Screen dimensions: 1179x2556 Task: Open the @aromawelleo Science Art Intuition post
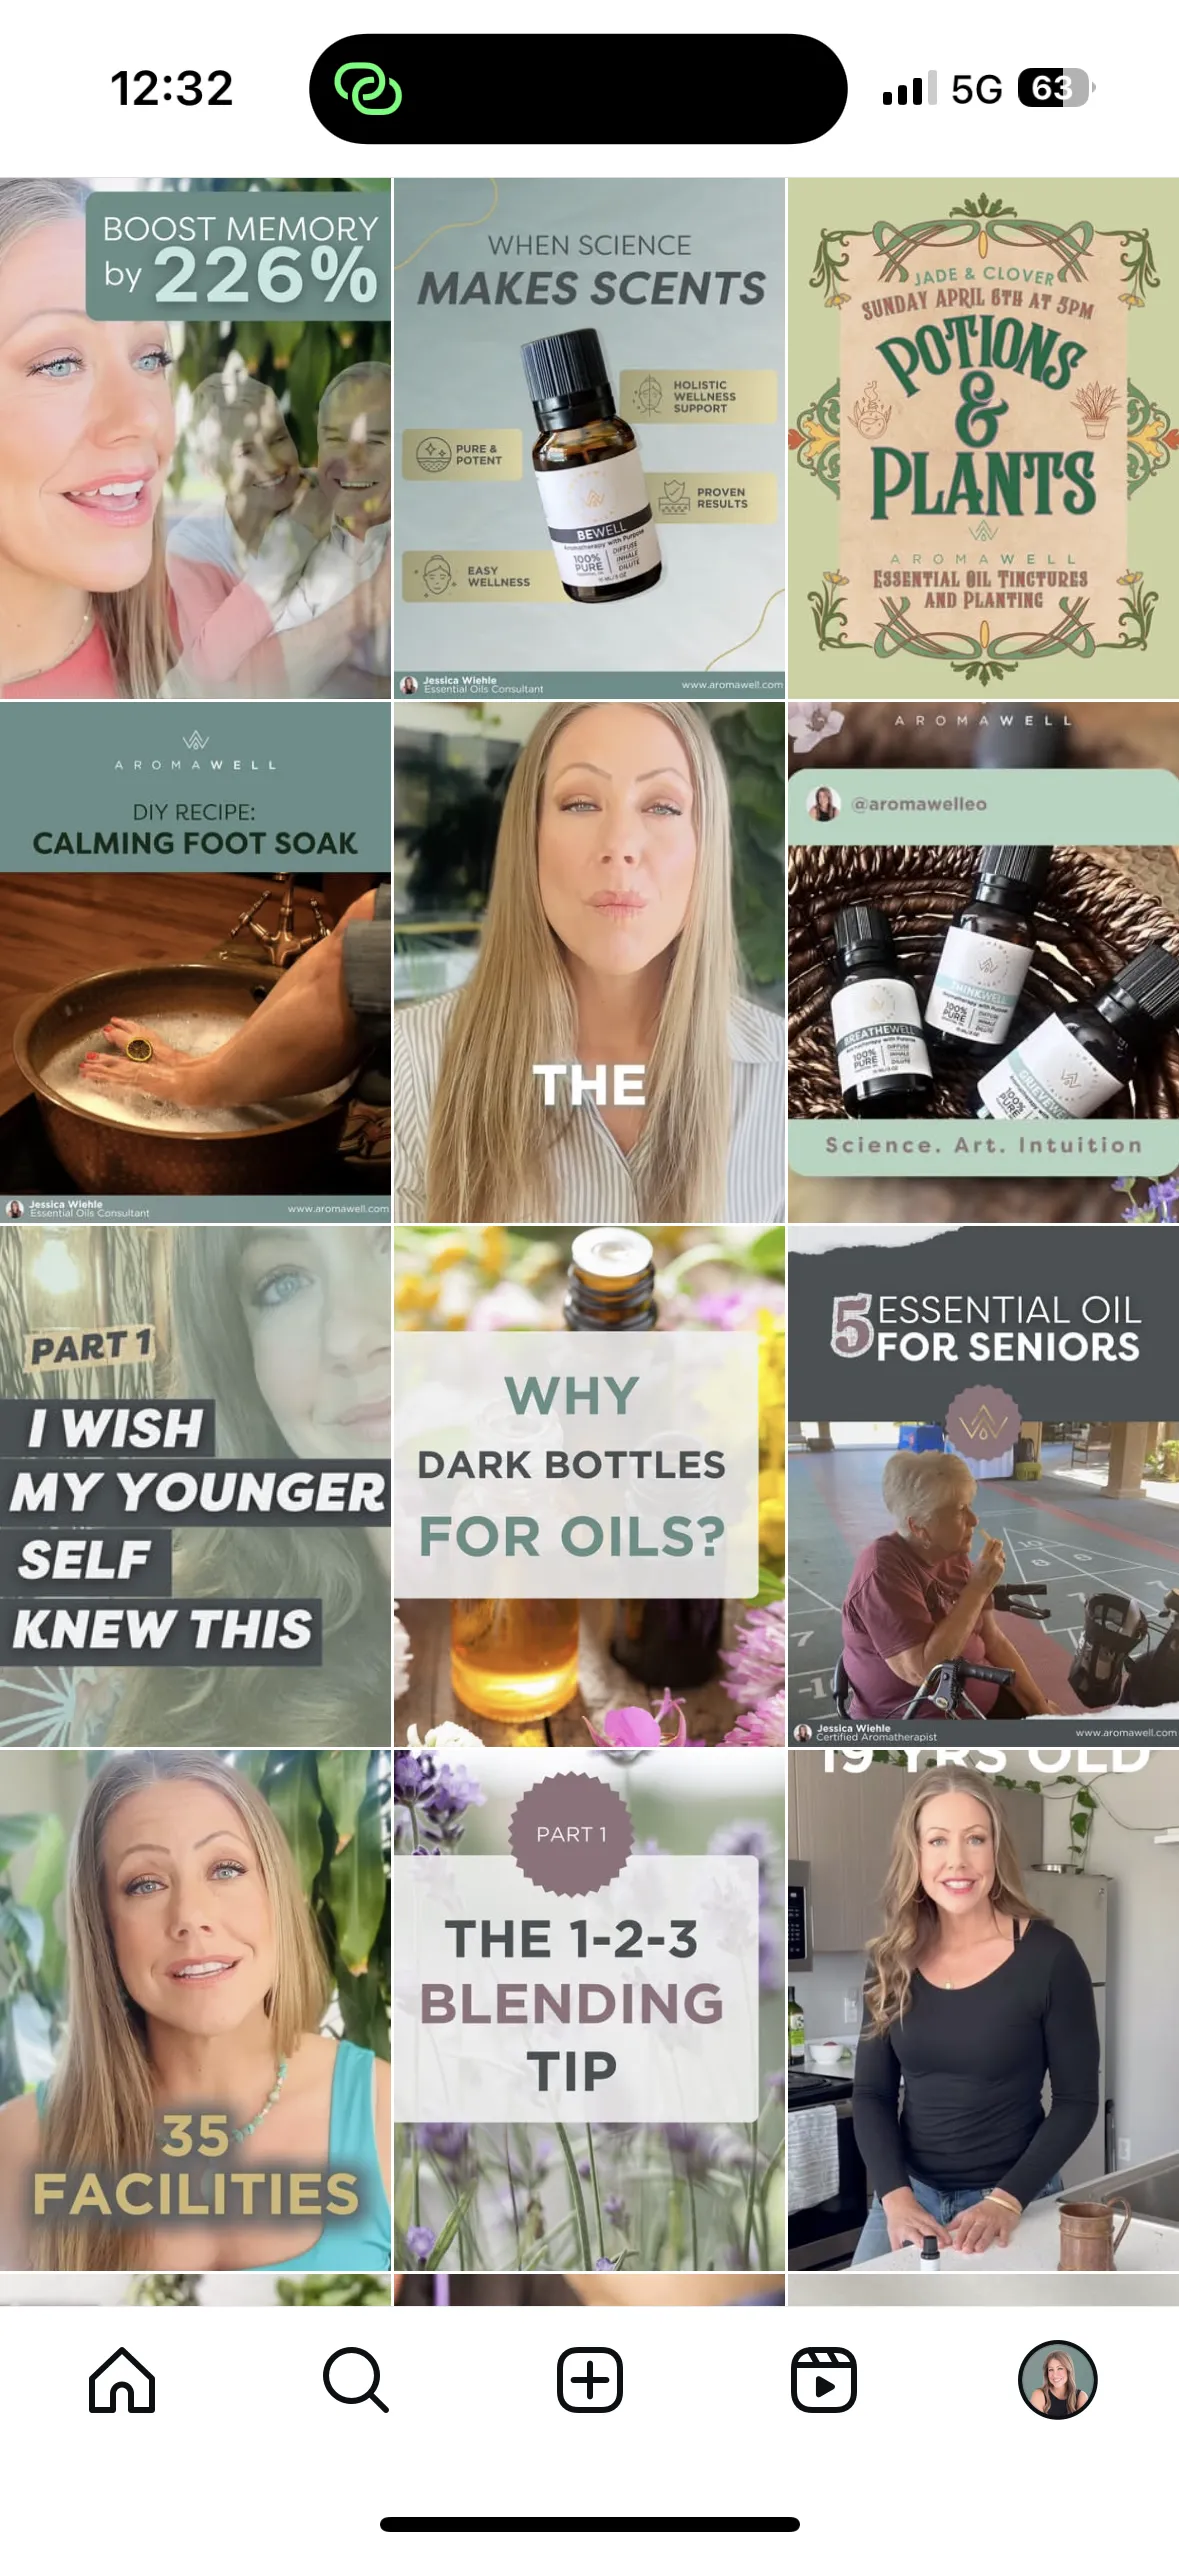pyautogui.click(x=983, y=962)
